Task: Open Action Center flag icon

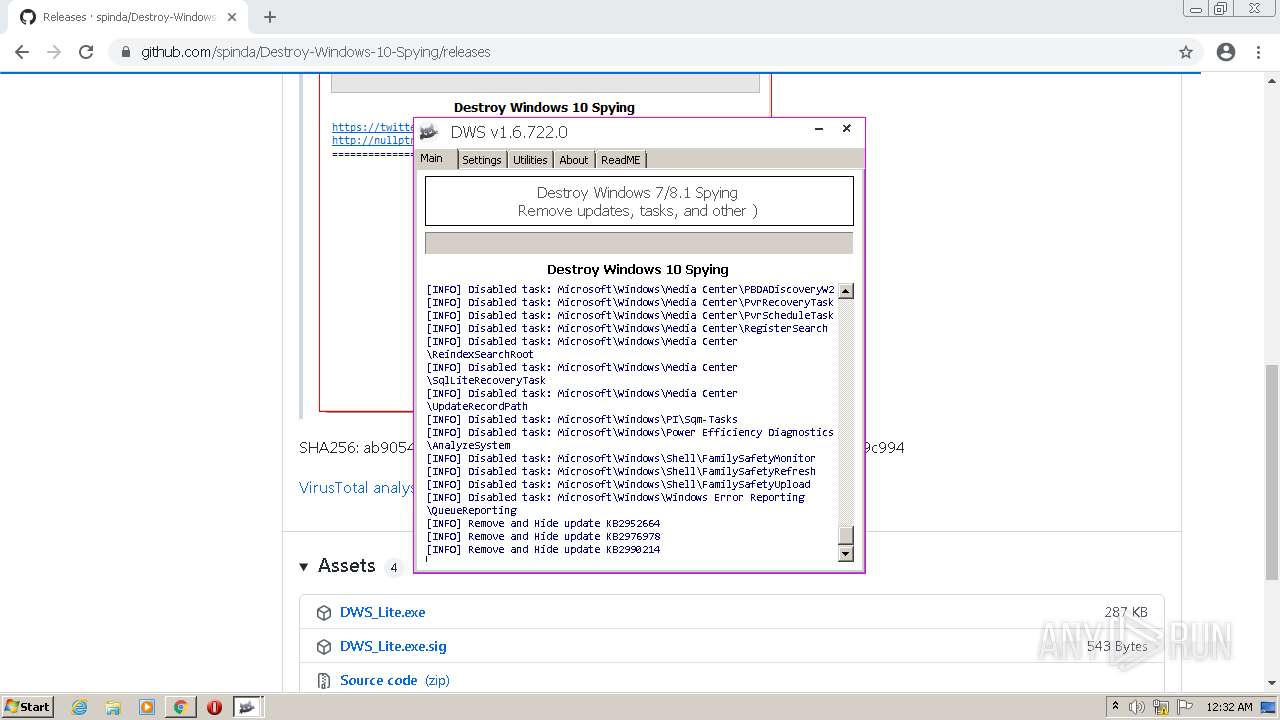Action: click(1185, 707)
